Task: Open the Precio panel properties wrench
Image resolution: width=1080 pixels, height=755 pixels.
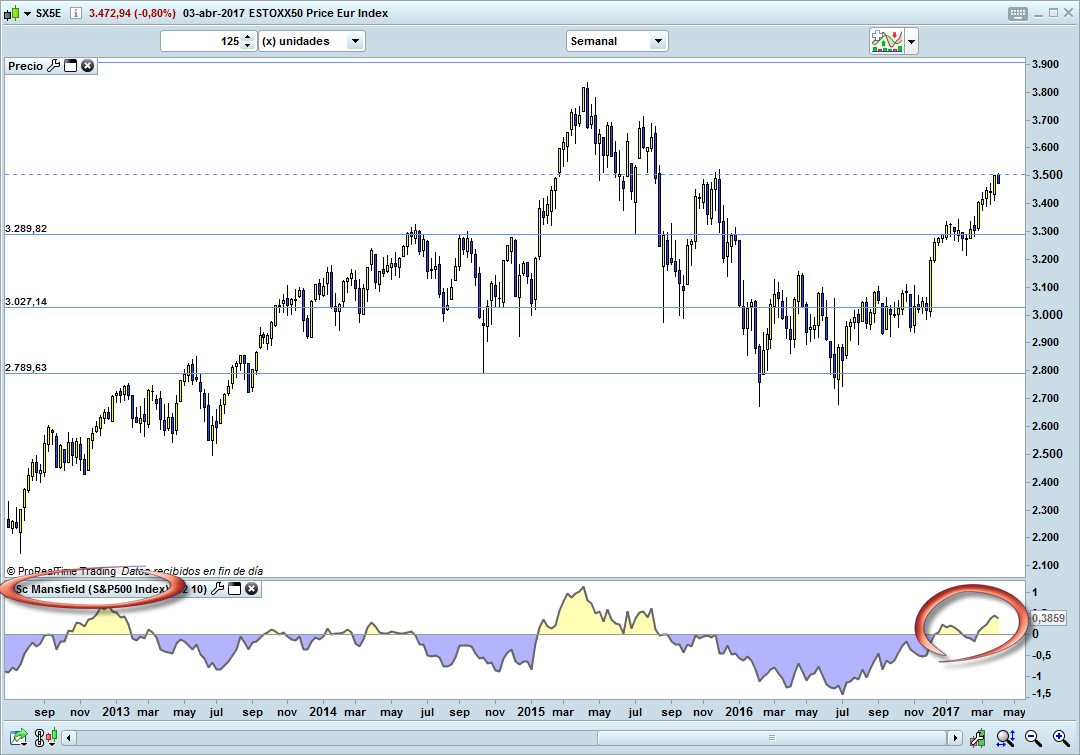Action: 54,65
